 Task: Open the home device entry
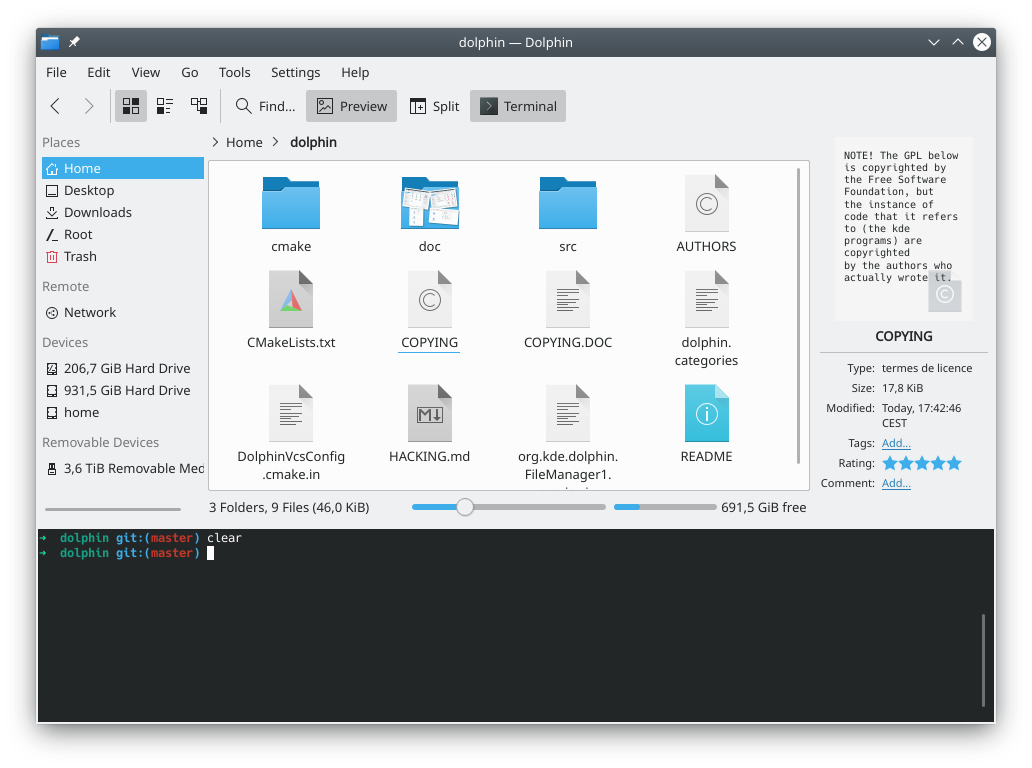(x=123, y=413)
